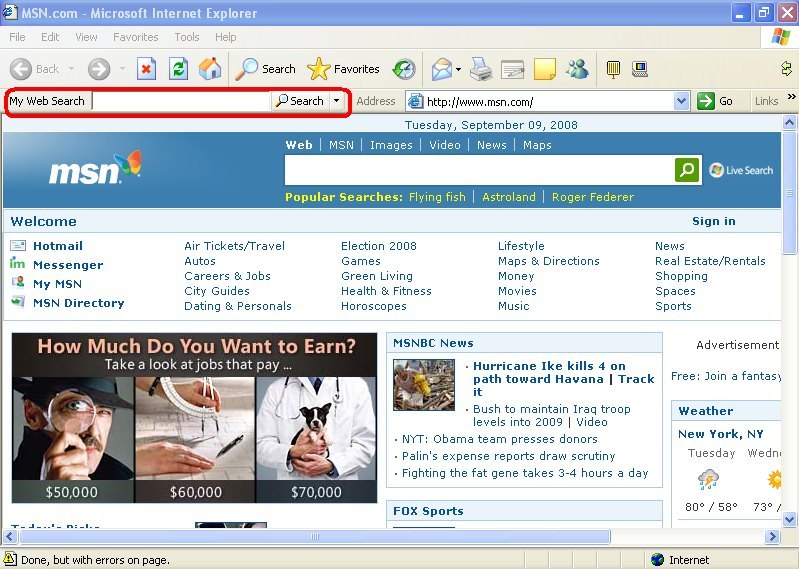
Task: Refresh the page with the Refresh icon
Action: tap(178, 69)
